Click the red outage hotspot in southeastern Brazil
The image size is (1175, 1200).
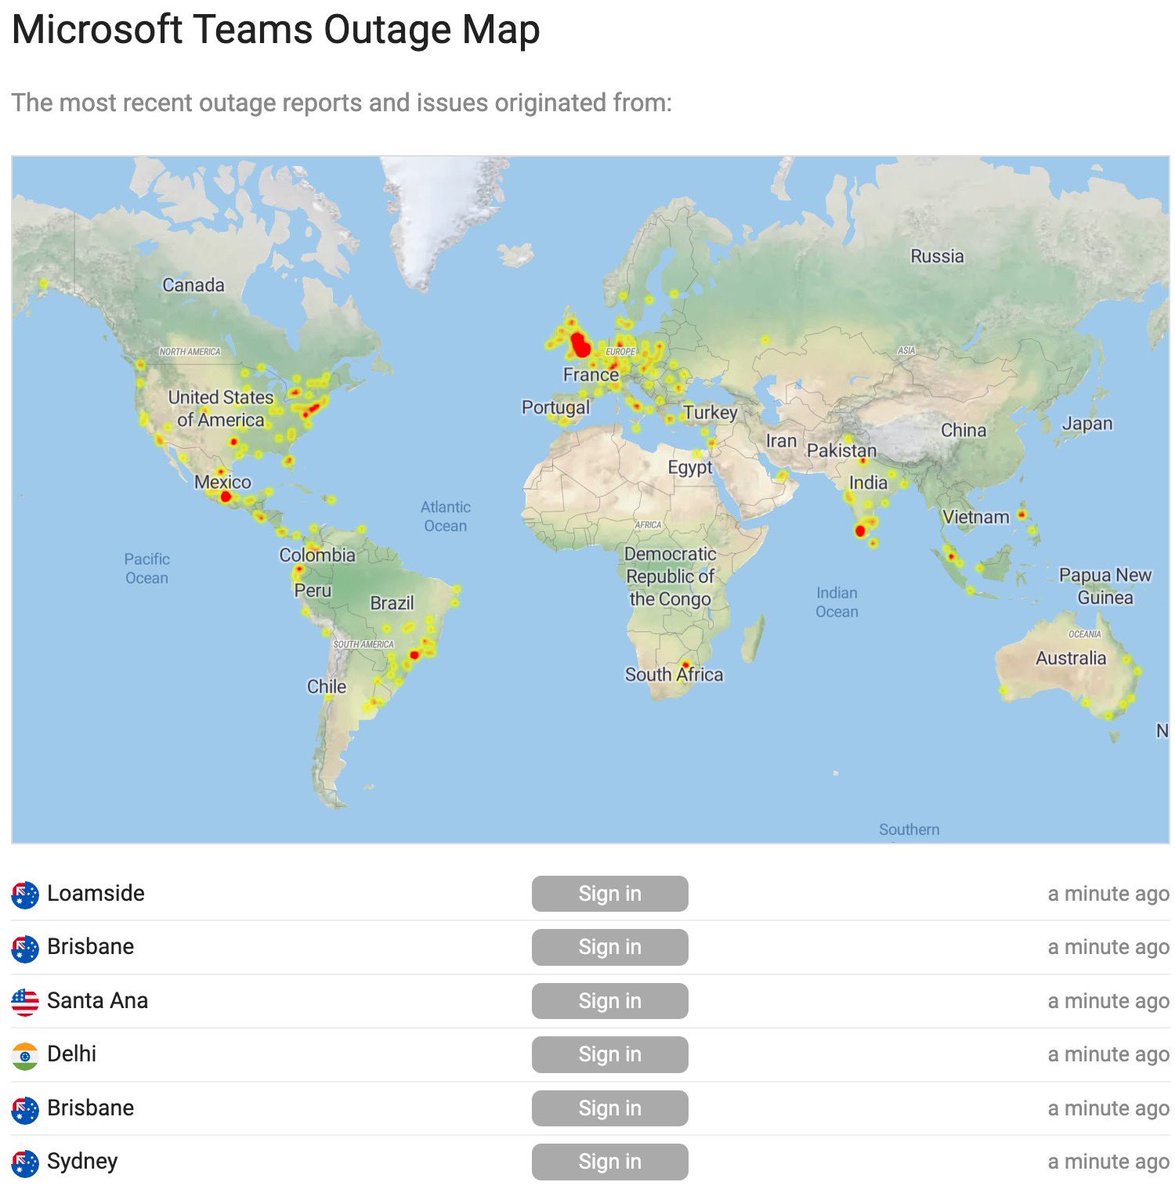click(x=414, y=655)
